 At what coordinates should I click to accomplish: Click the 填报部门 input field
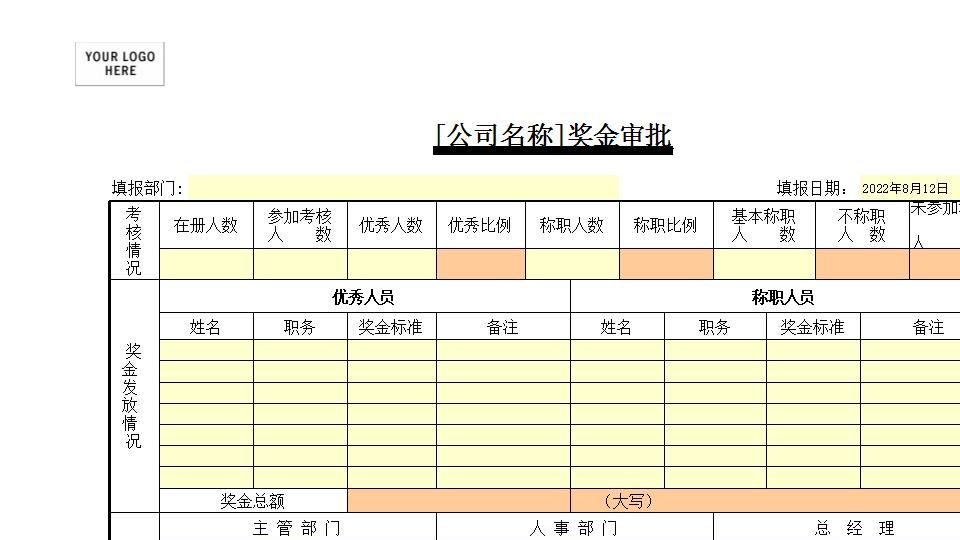click(403, 187)
